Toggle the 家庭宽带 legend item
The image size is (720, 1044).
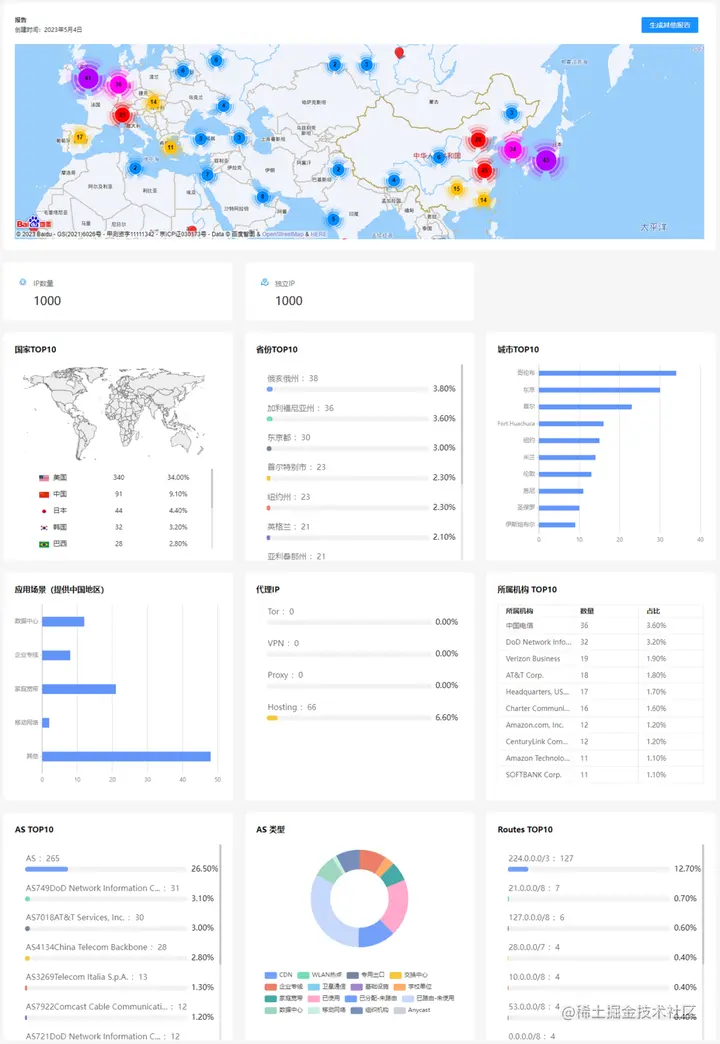point(283,998)
